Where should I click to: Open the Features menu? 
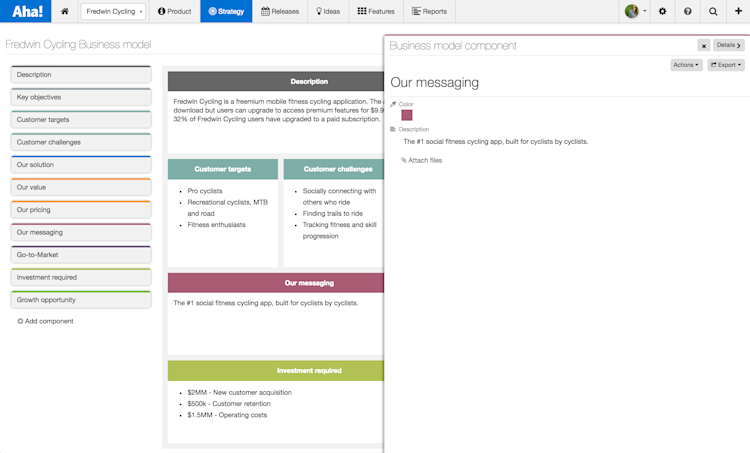pos(376,11)
